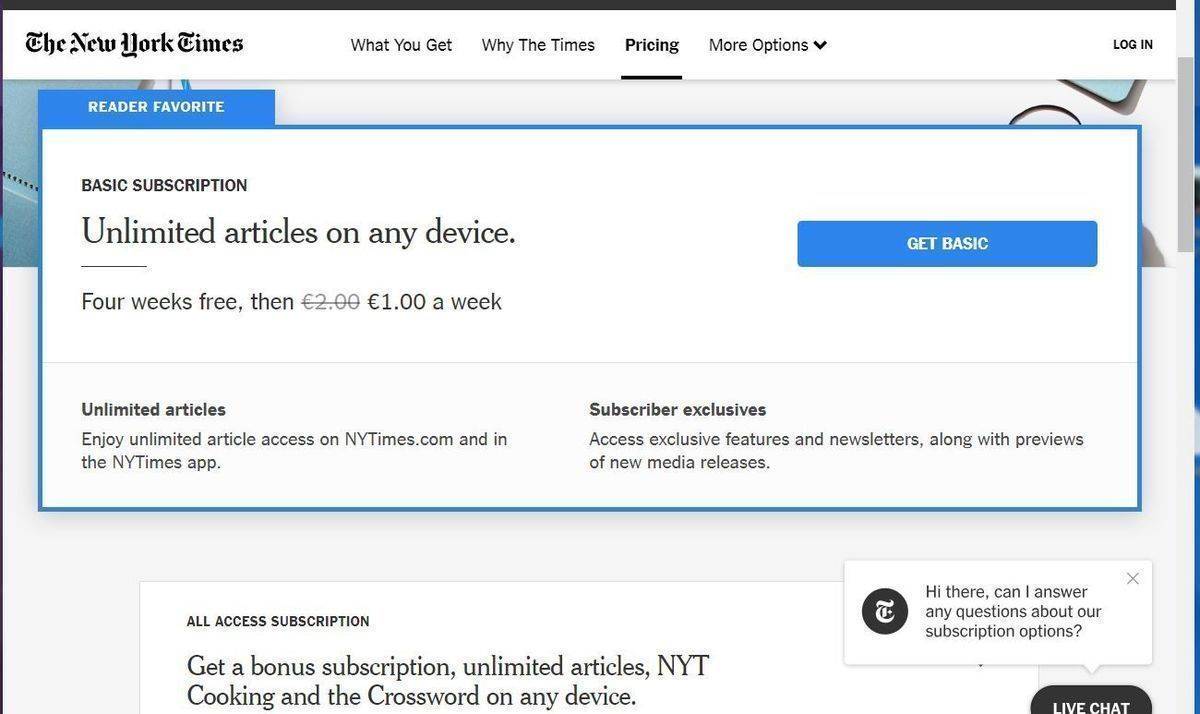Click the ALL ACCESS SUBSCRIPTION label
The width and height of the screenshot is (1200, 714).
click(278, 621)
